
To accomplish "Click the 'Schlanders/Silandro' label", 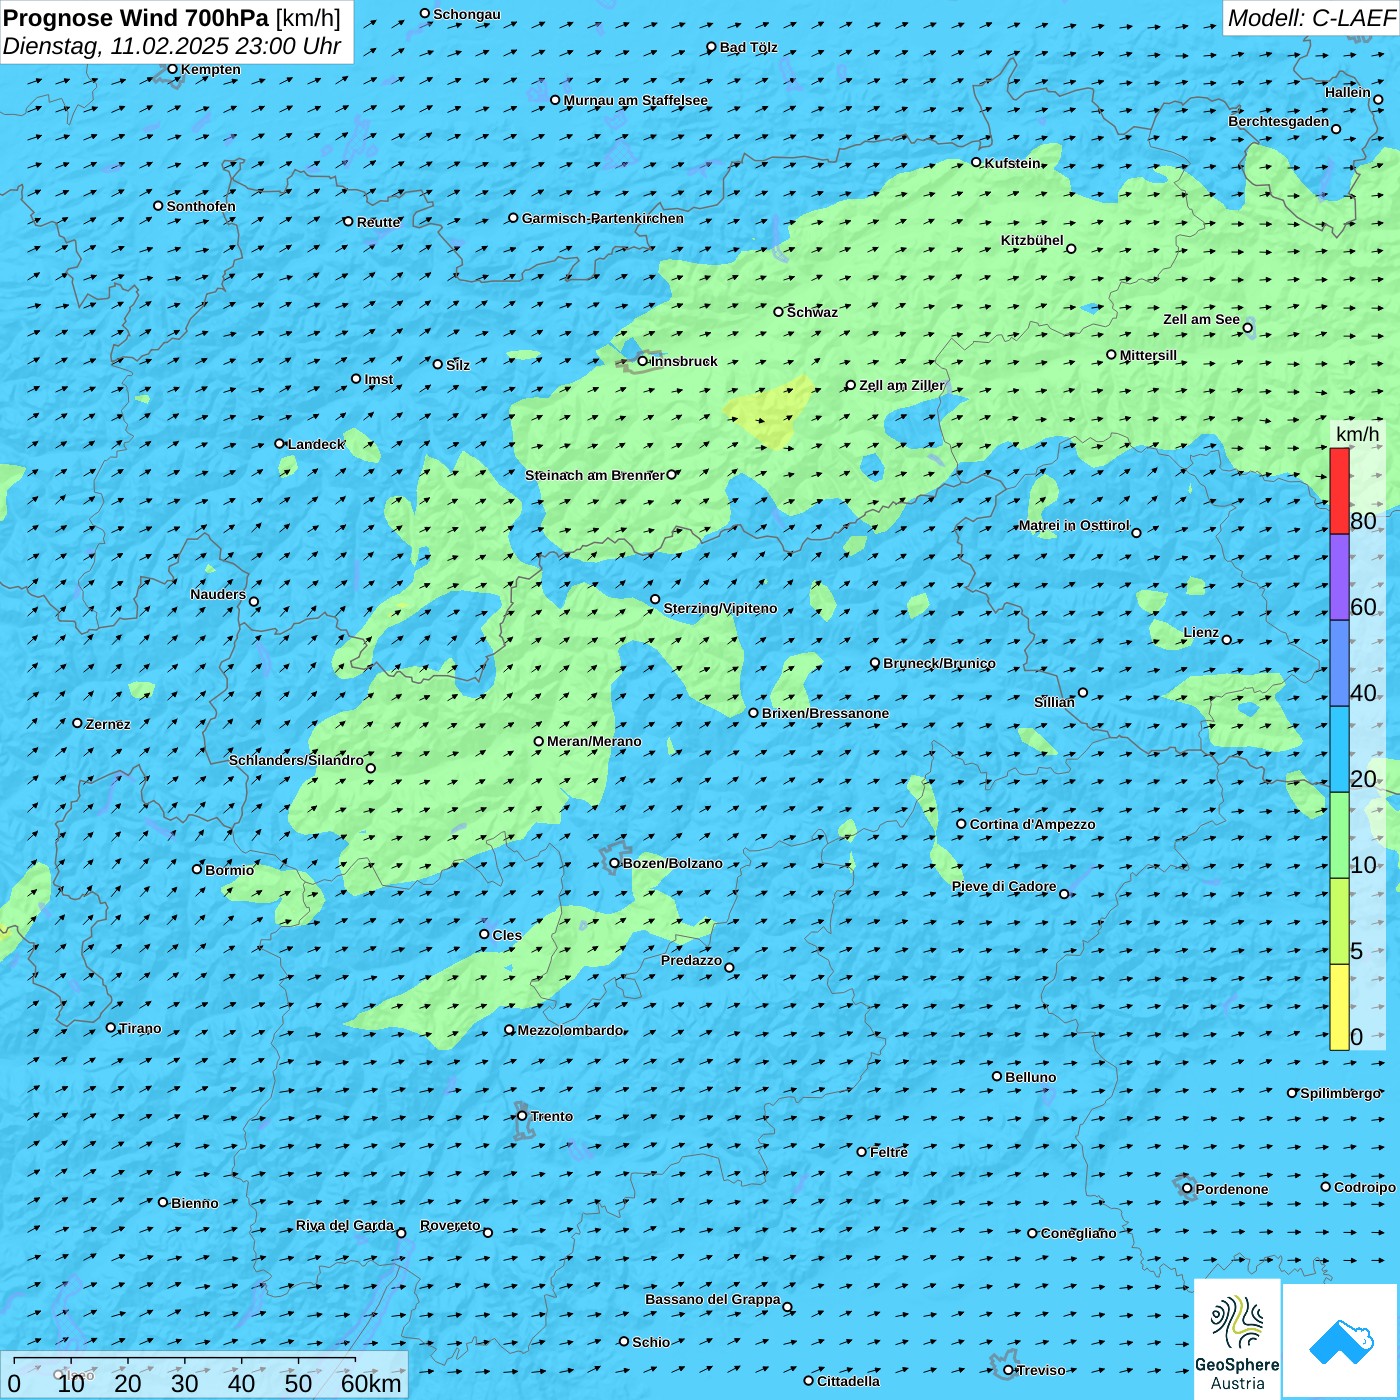I will click(x=296, y=760).
